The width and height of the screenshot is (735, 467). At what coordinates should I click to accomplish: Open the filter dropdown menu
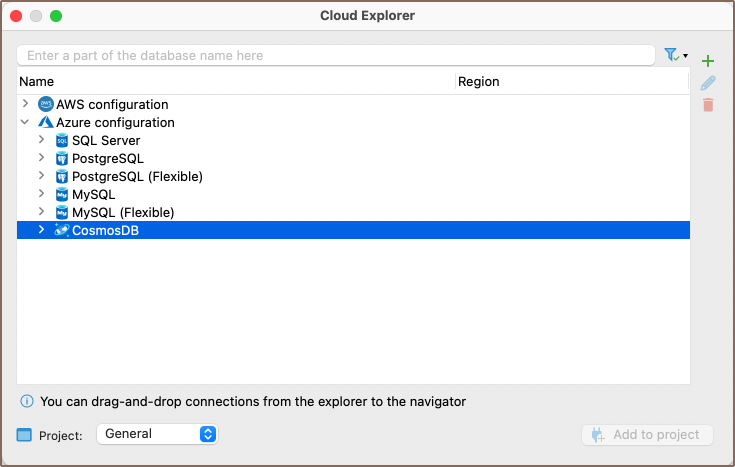click(676, 55)
